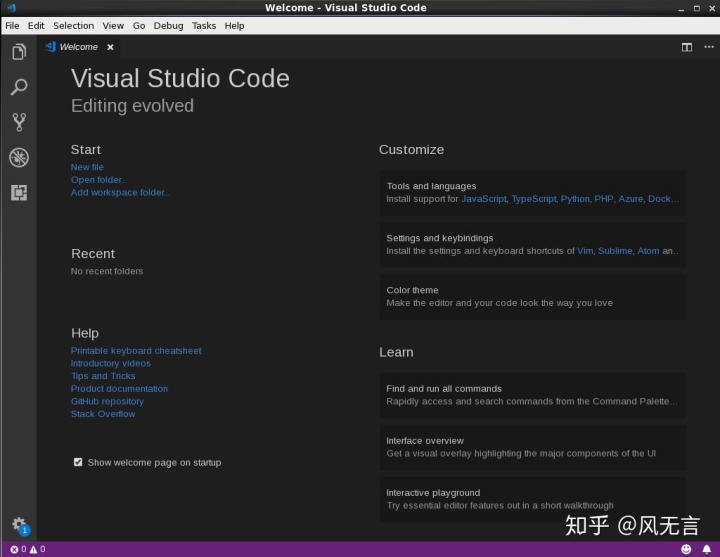
Task: Install PHP support link
Action: click(x=604, y=199)
